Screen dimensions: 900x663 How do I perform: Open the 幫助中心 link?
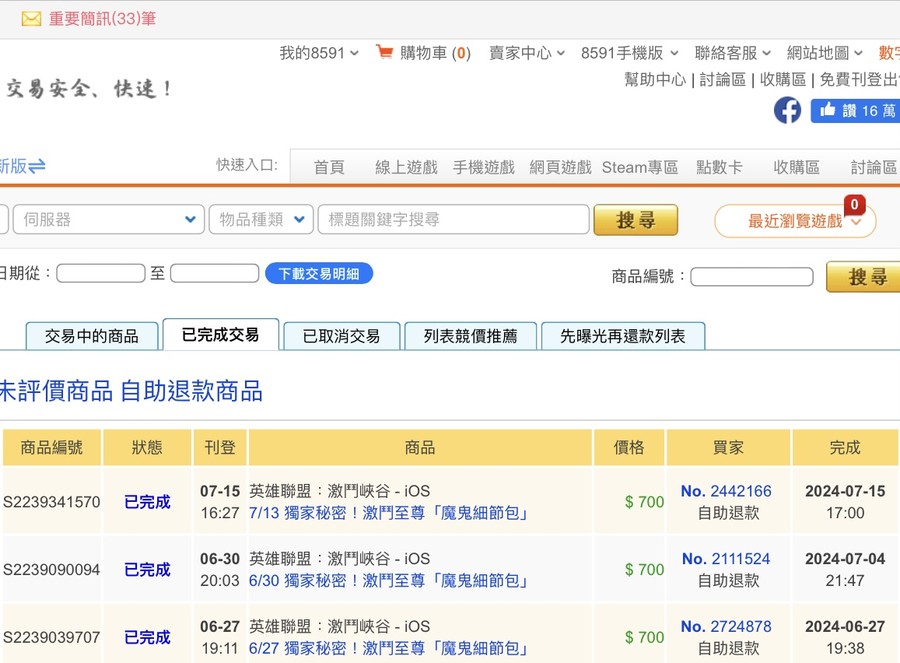(x=655, y=79)
